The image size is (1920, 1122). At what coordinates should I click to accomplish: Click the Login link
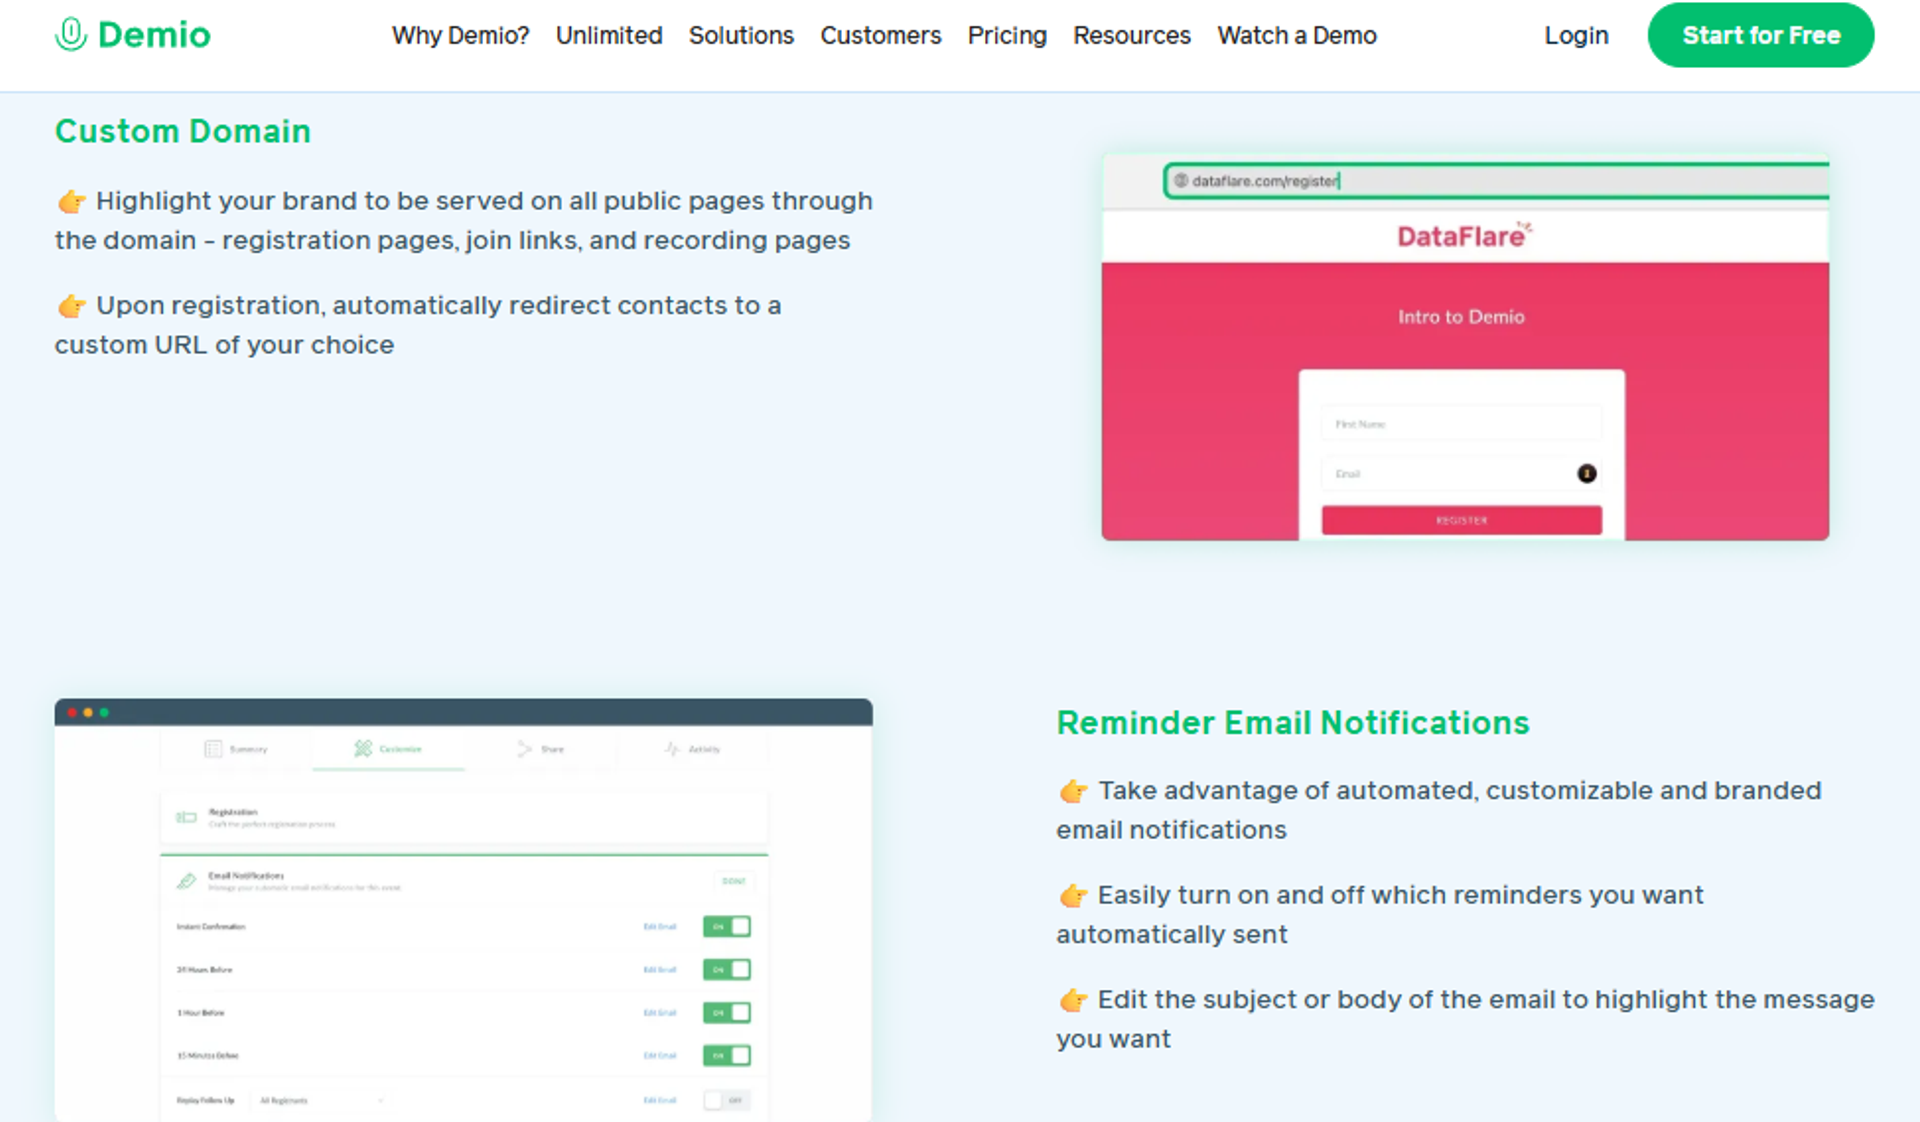pyautogui.click(x=1576, y=36)
